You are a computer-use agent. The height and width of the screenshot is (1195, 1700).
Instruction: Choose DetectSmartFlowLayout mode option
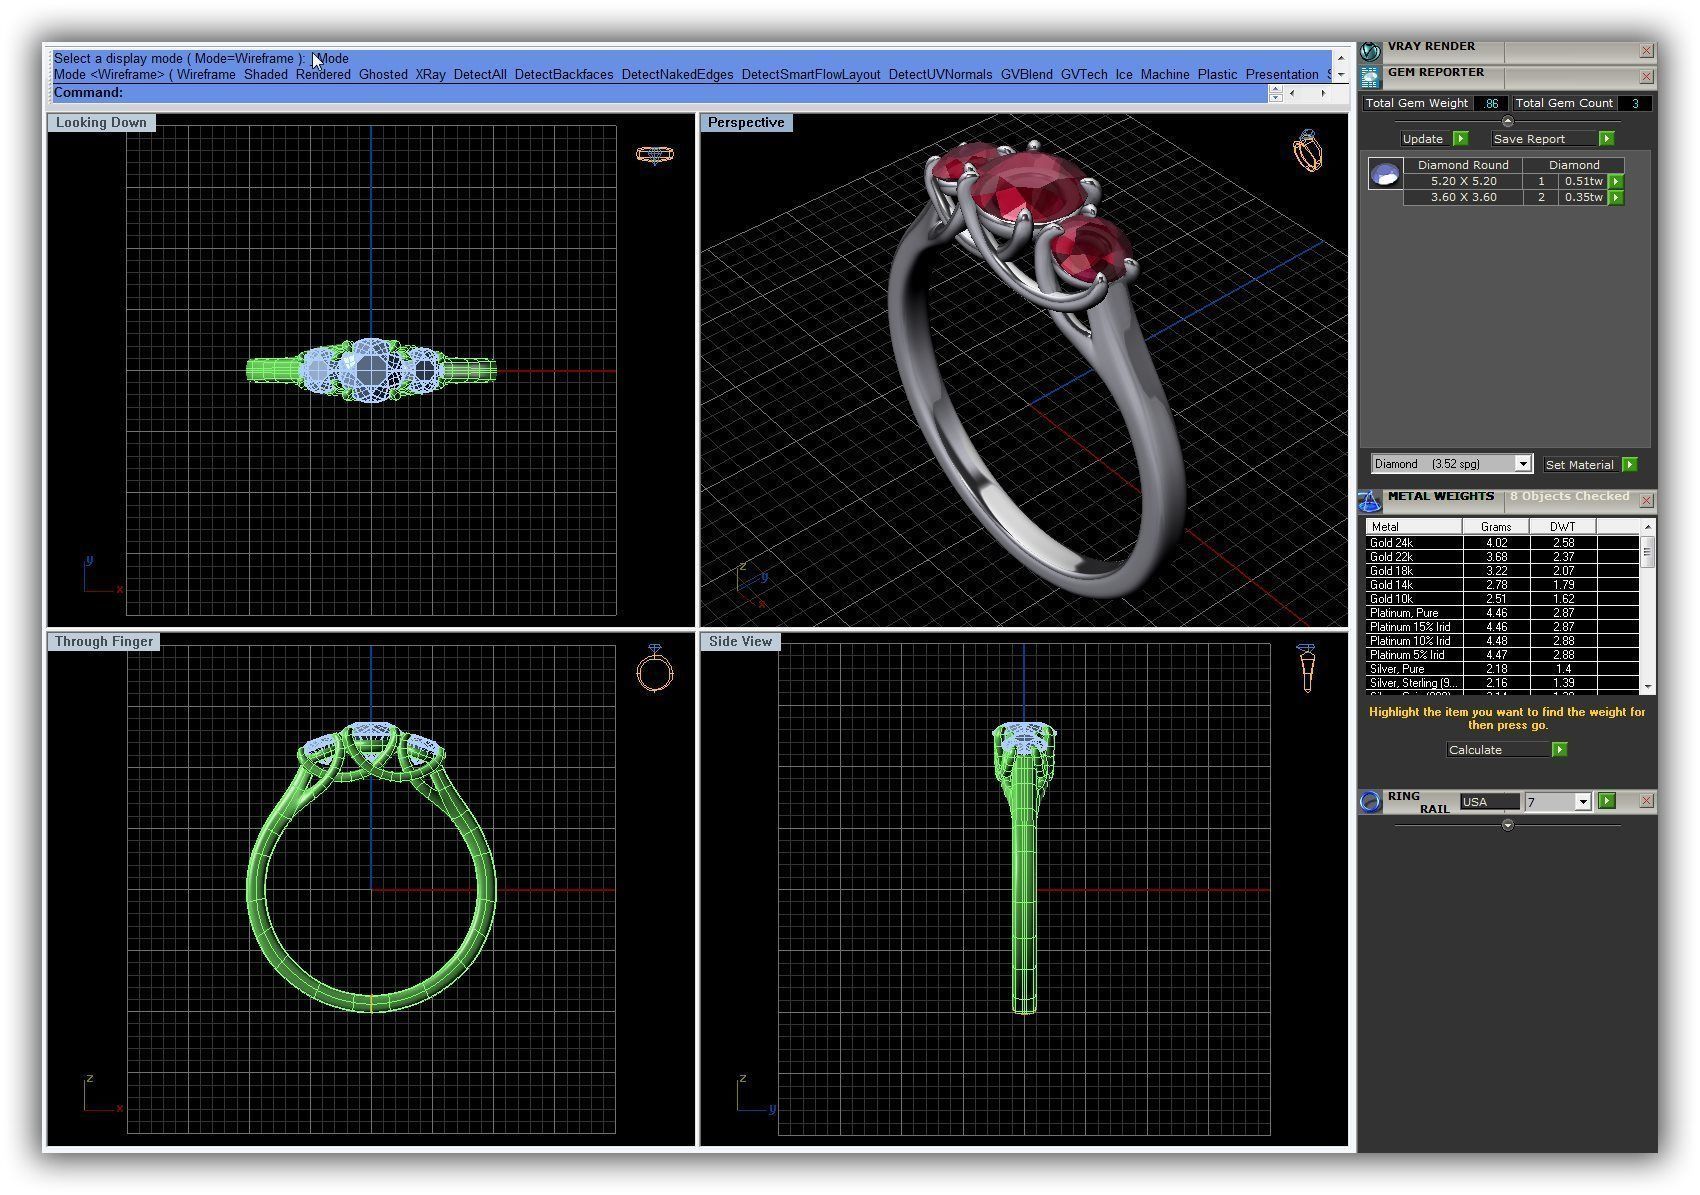tap(811, 74)
